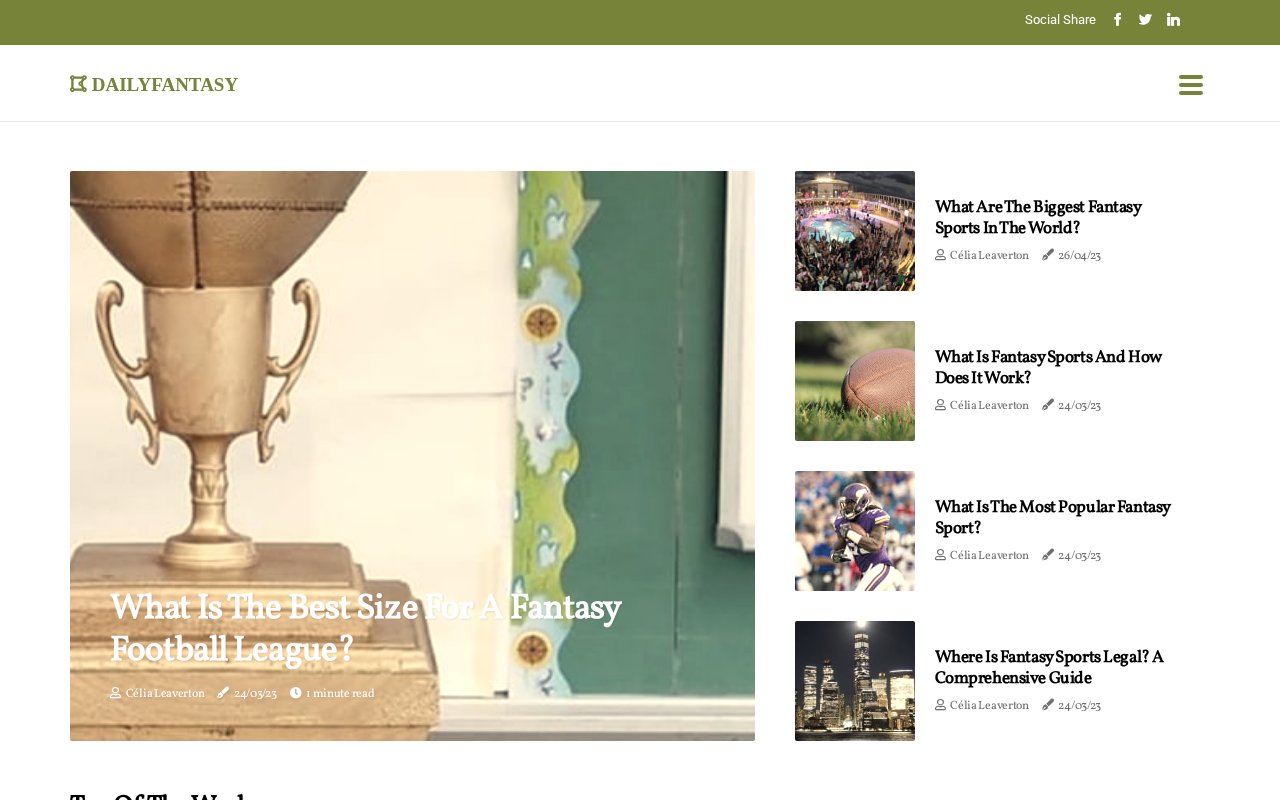Image resolution: width=1280 pixels, height=800 pixels.
Task: Open the cruise ship crowd thumbnail
Action: point(855,231)
